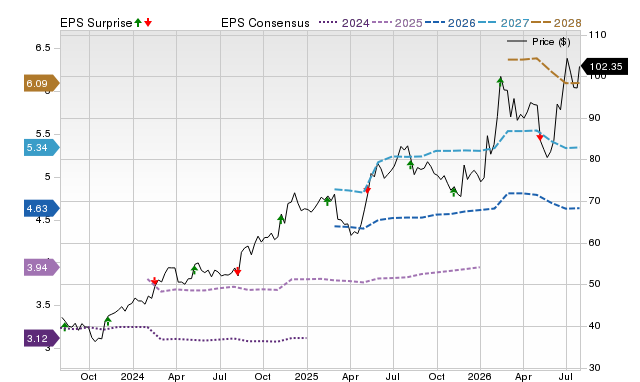Click the first green surprise arrow at chart start
Image resolution: width=640 pixels, height=382 pixels.
point(64,326)
